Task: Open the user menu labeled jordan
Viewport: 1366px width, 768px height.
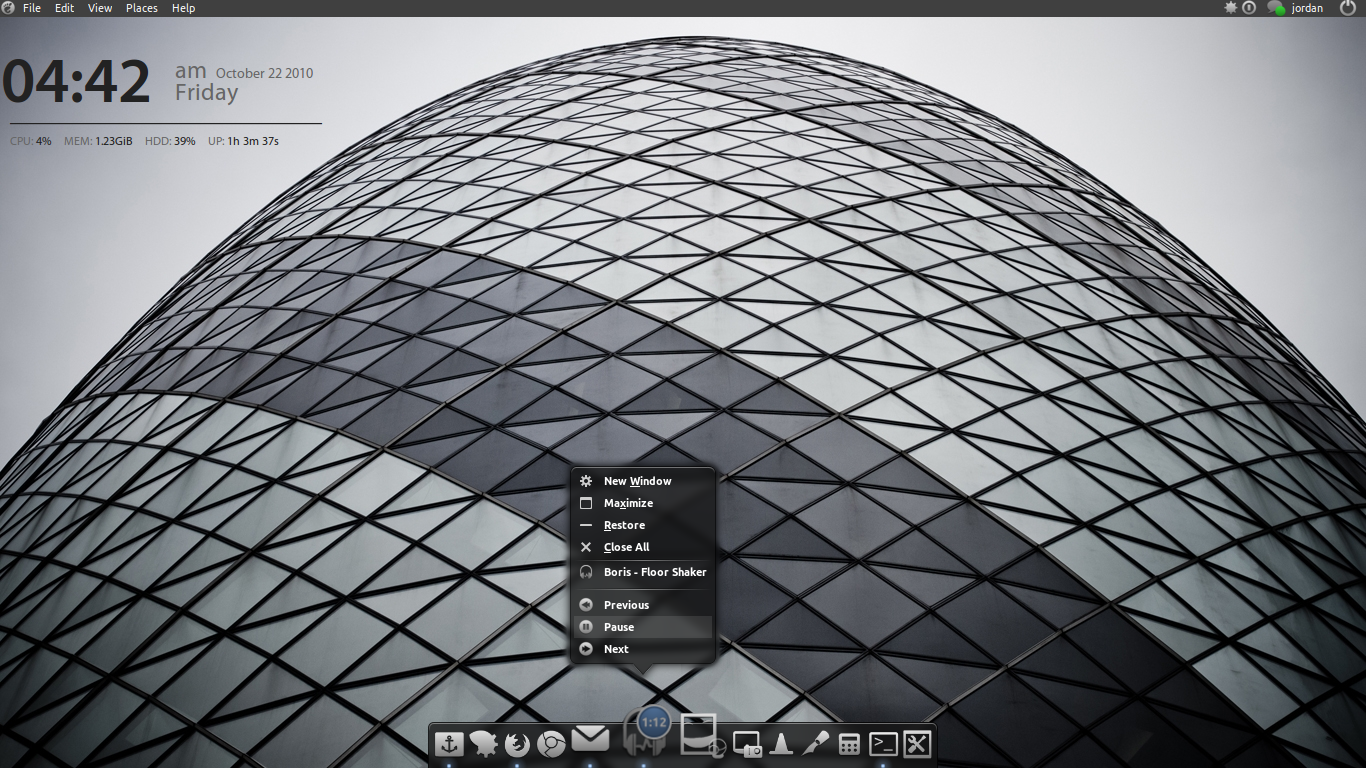Action: [x=1307, y=8]
